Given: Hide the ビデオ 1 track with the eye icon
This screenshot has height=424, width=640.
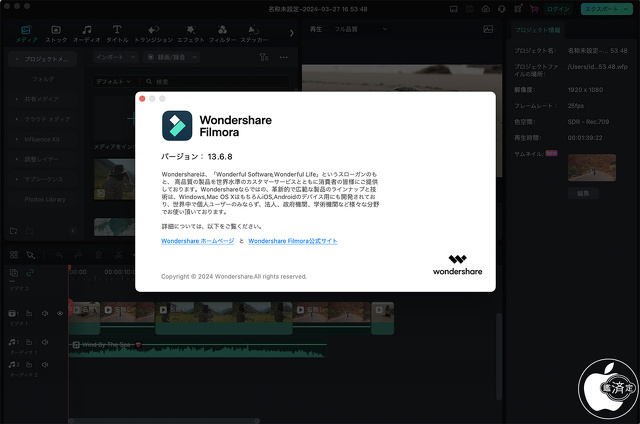Looking at the screenshot, I should click(60, 313).
